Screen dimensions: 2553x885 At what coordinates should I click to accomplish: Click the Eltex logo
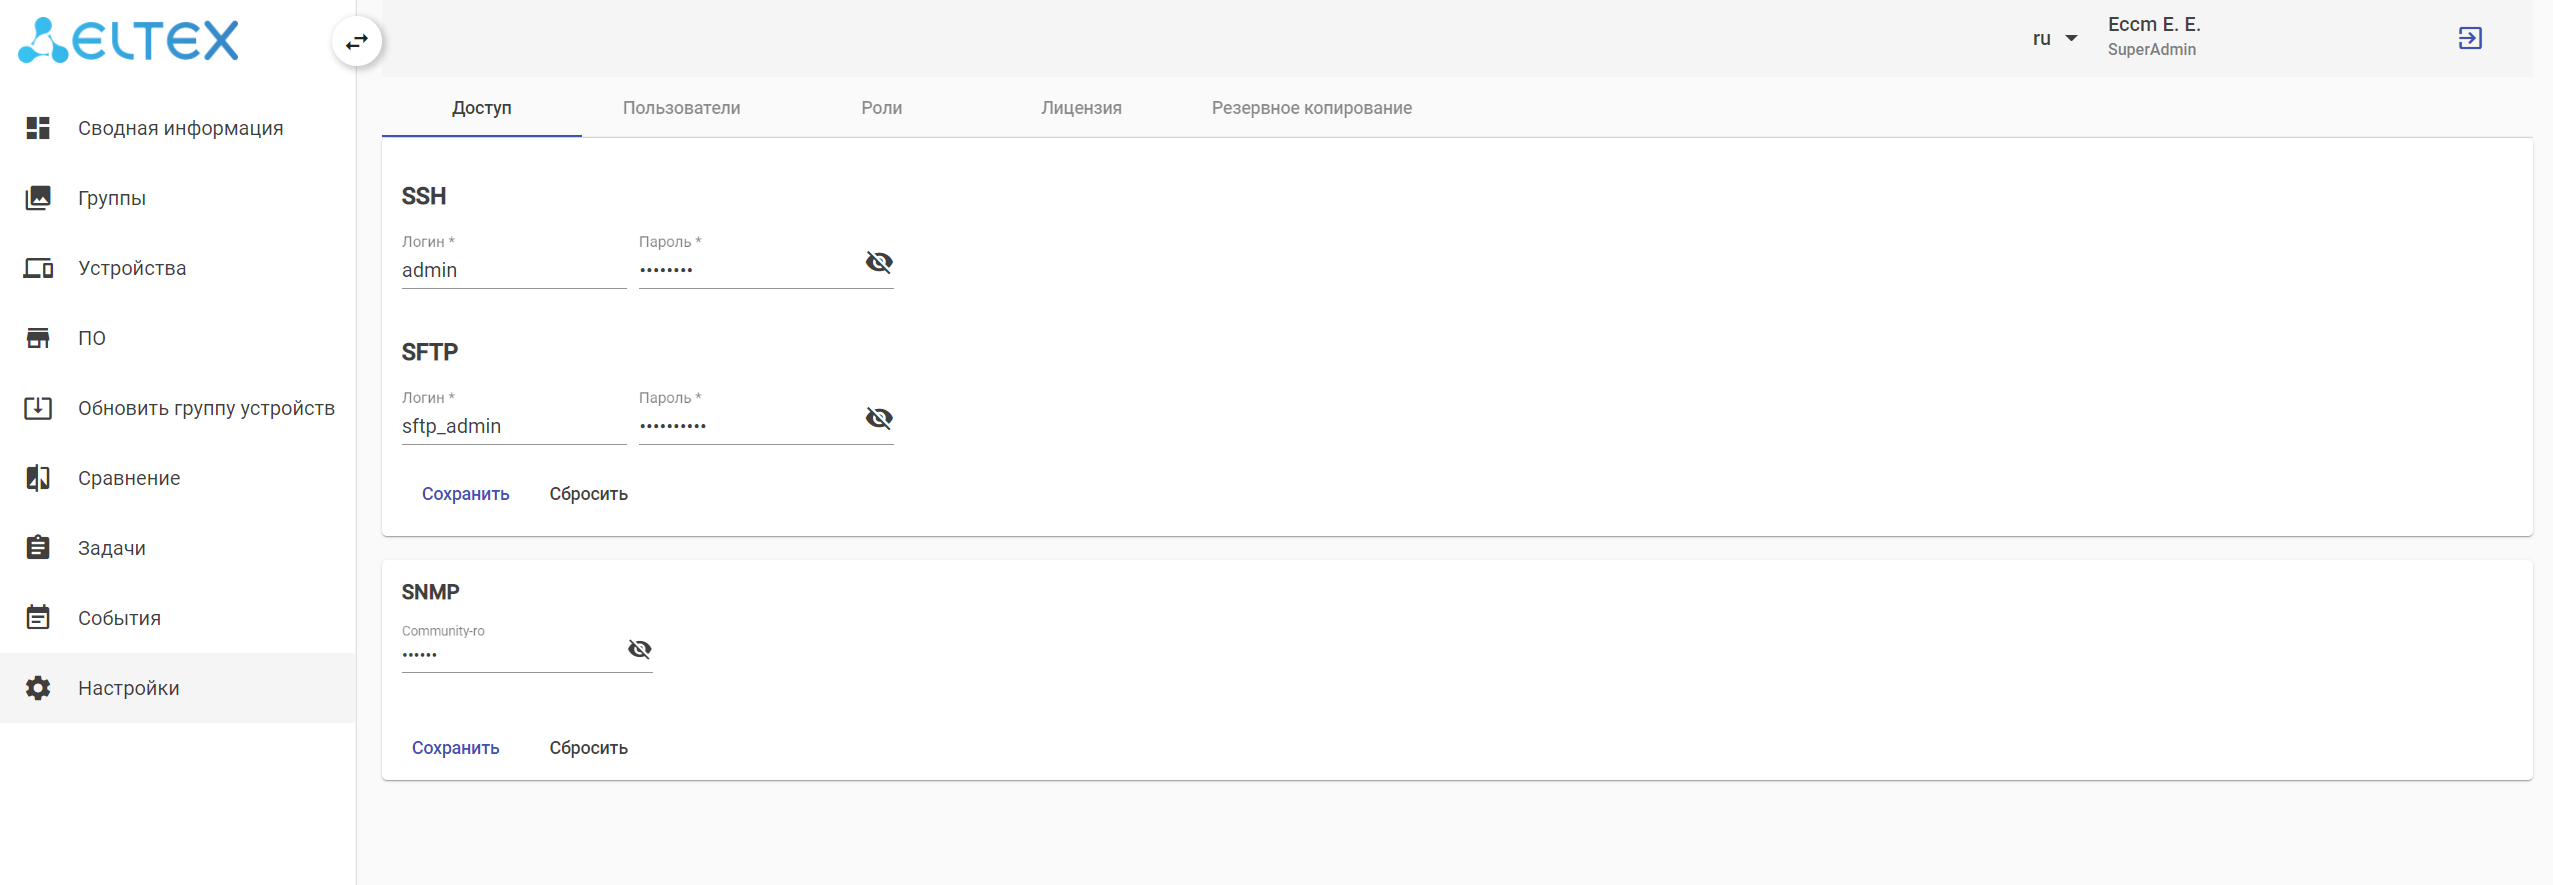click(128, 41)
